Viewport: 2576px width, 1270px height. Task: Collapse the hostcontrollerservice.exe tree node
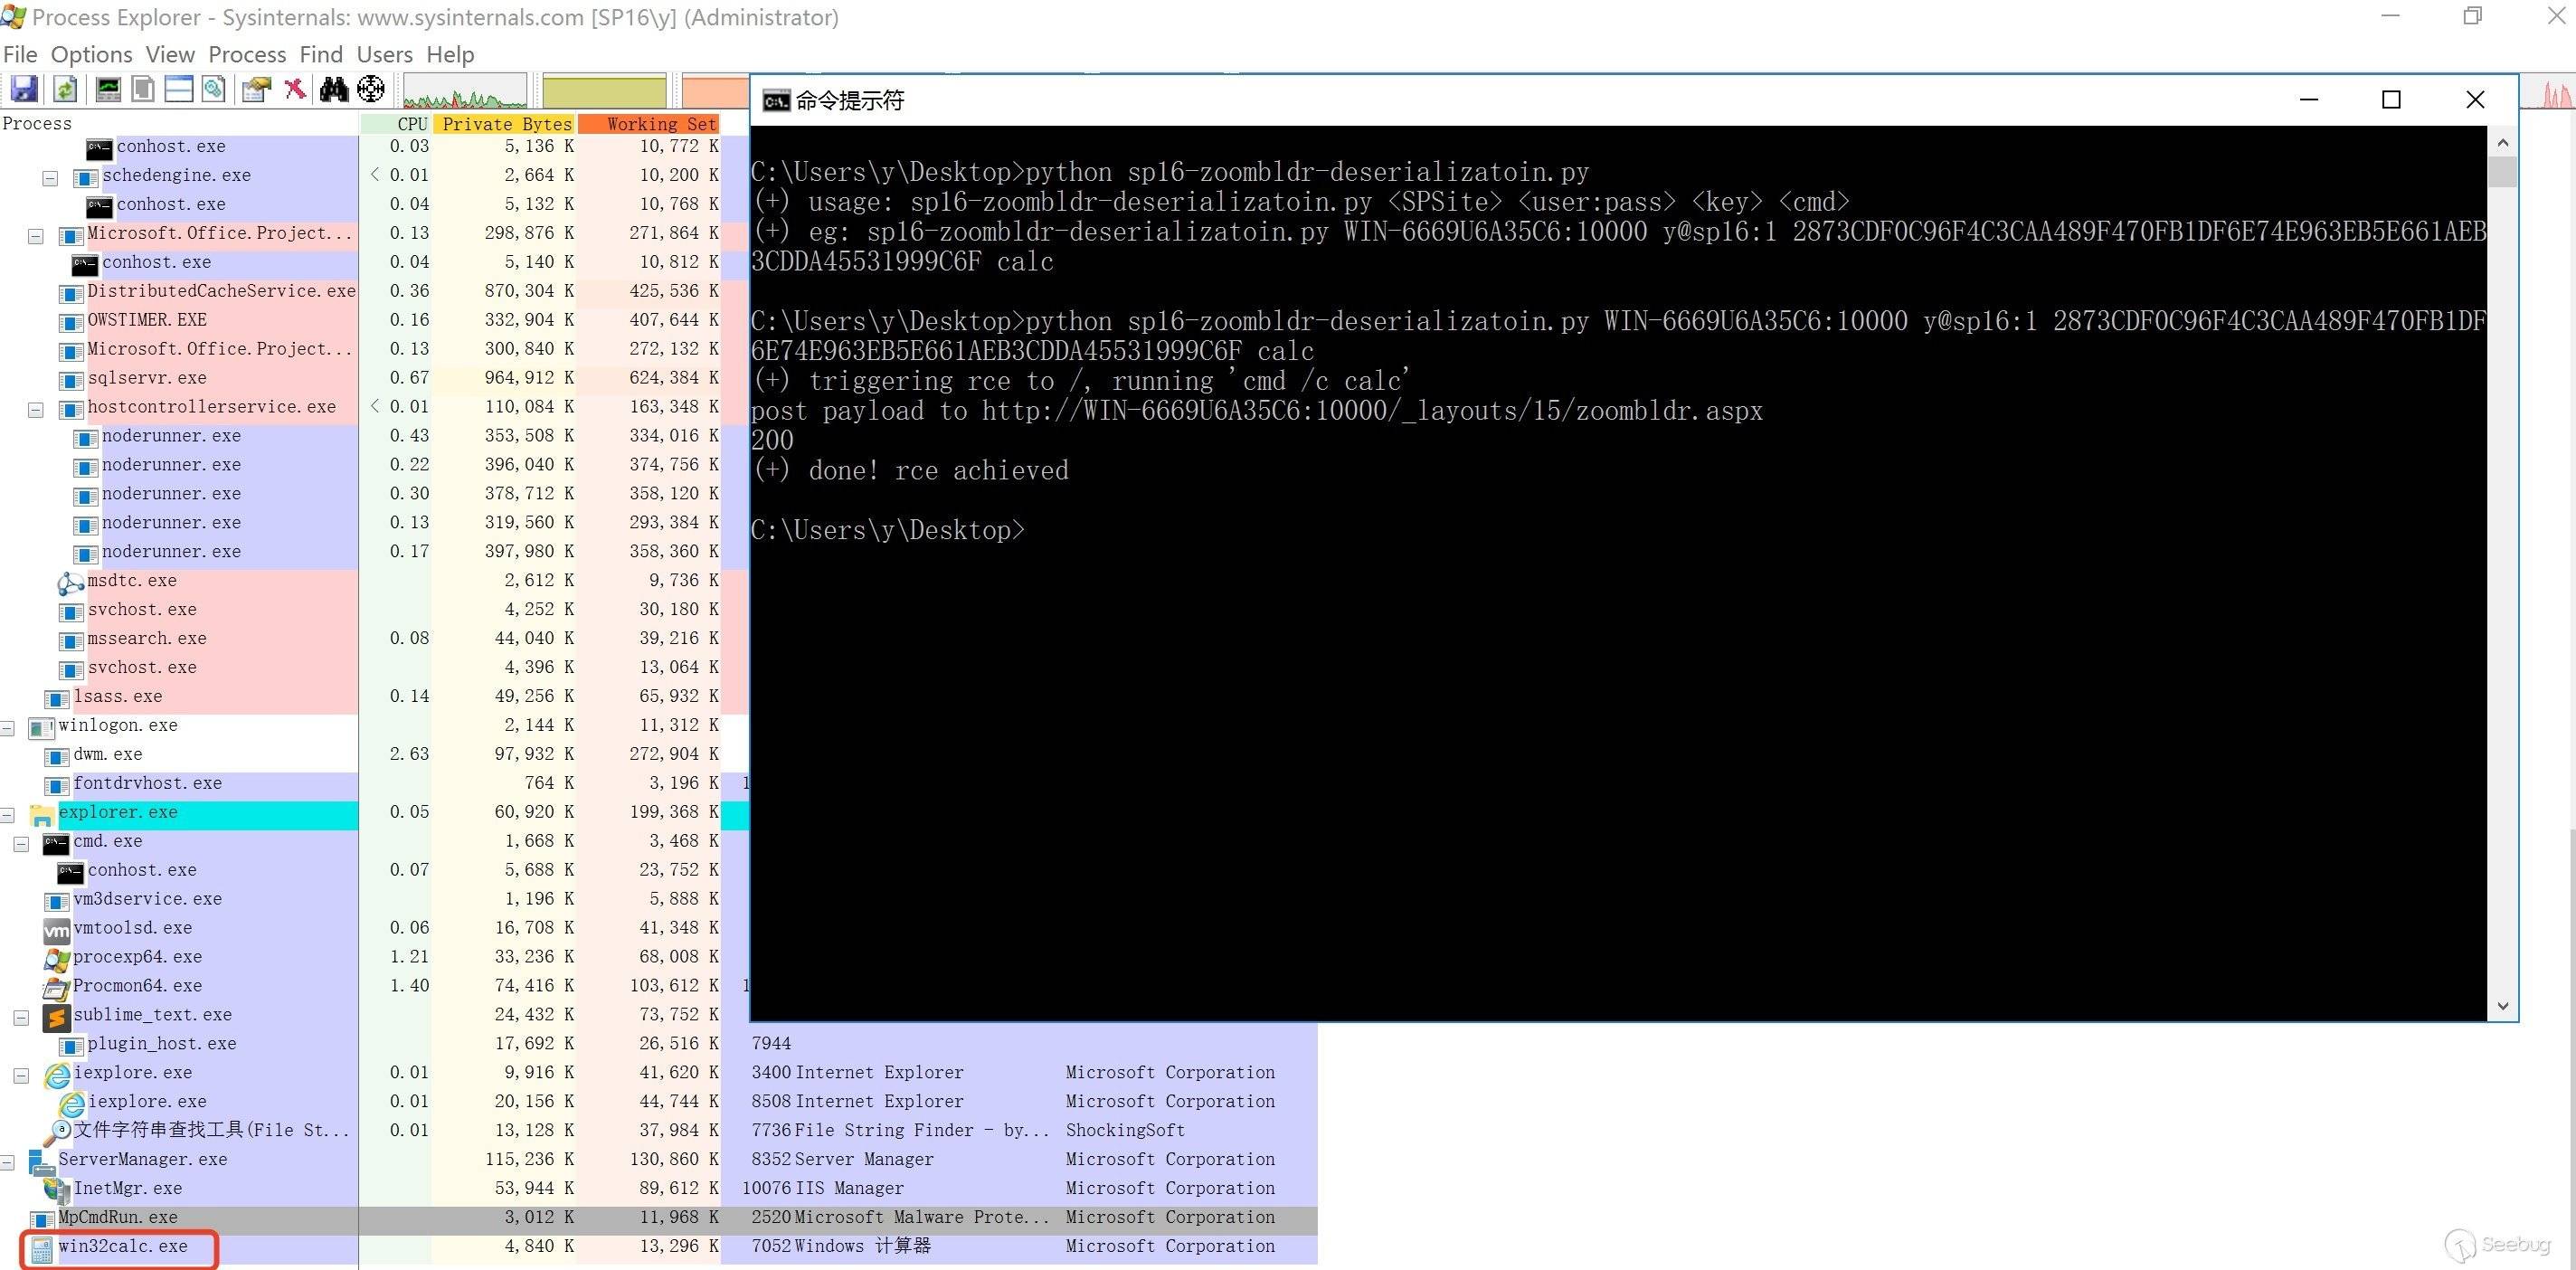(36, 409)
